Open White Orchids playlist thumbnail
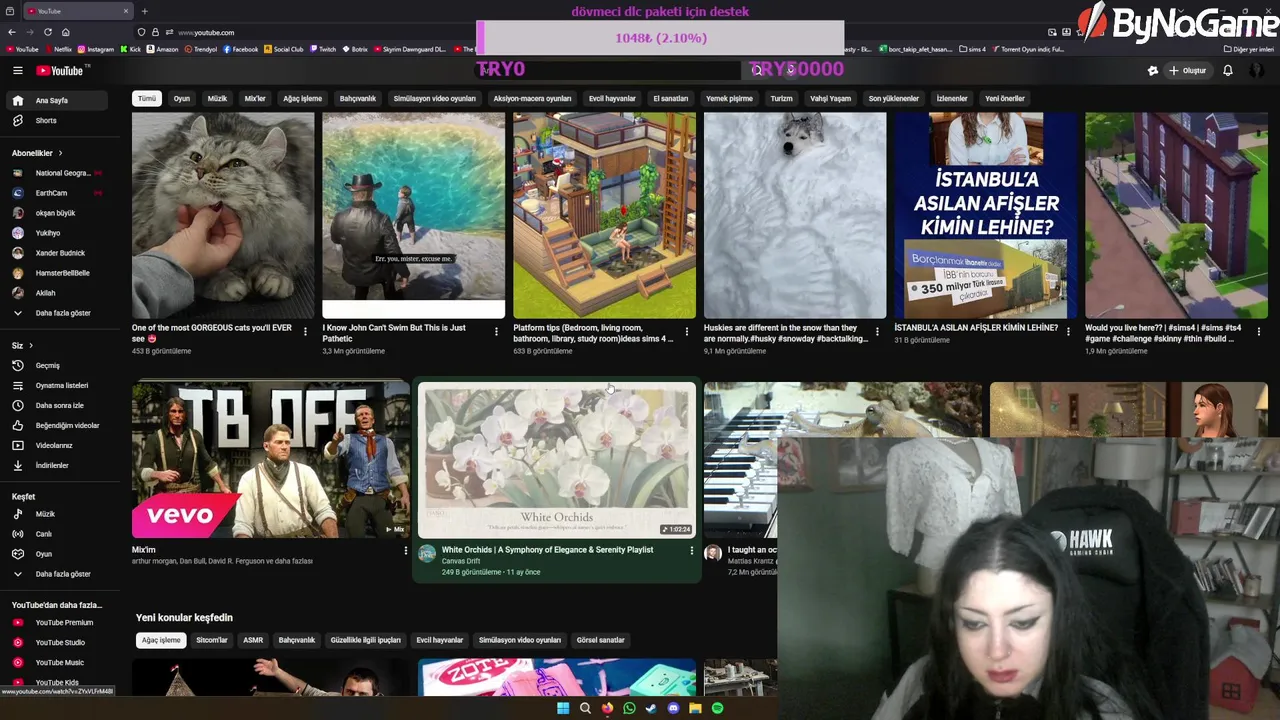The image size is (1280, 720). pyautogui.click(x=557, y=460)
